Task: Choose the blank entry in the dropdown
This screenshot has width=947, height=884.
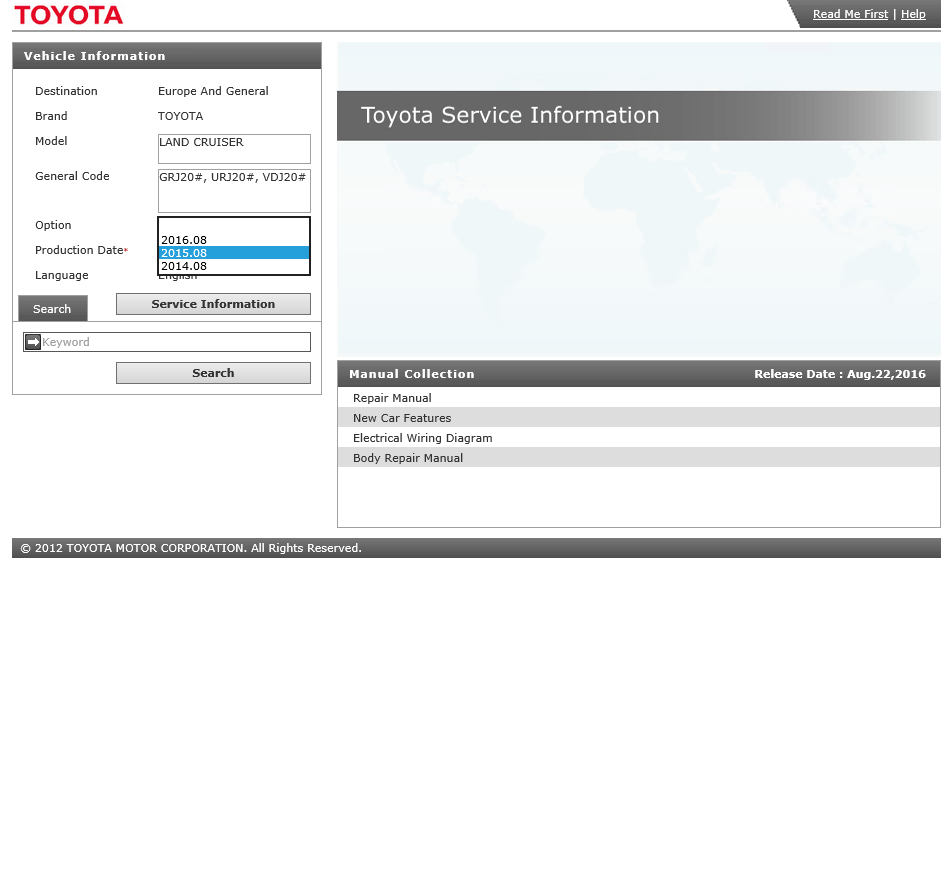Action: point(233,226)
